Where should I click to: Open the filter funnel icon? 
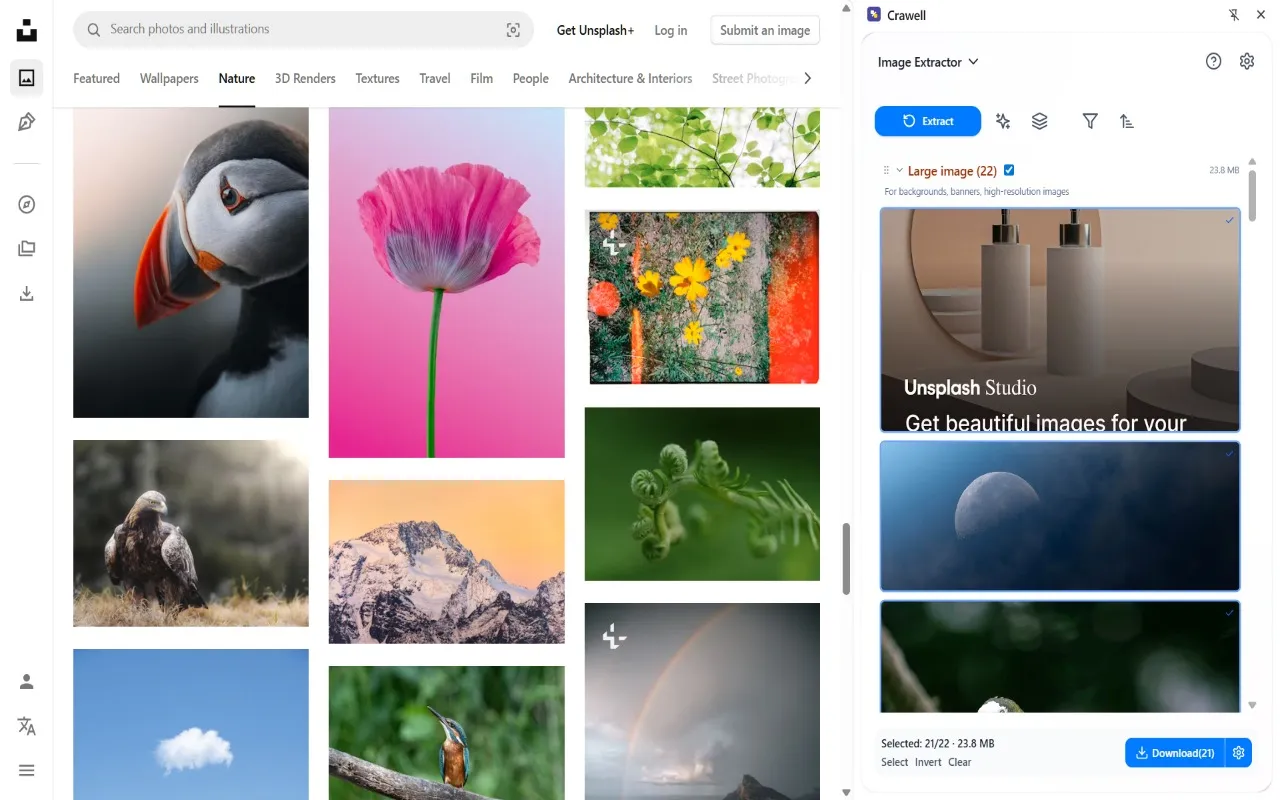1090,121
